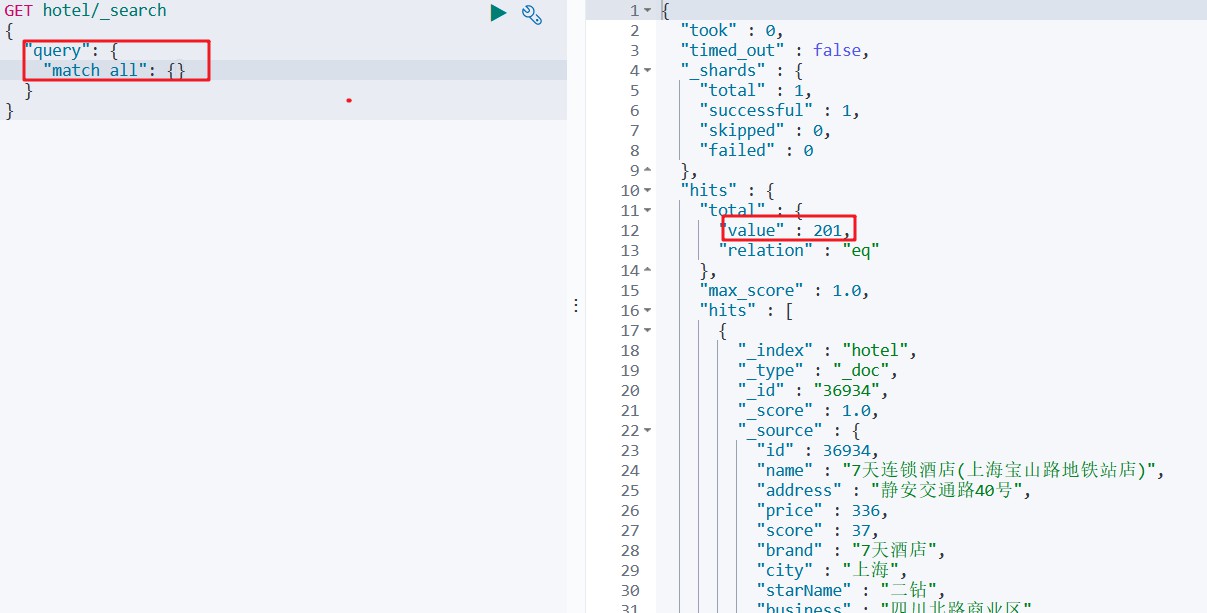1207x613 pixels.
Task: Click the "match_all": {} line in the editor
Action: pyautogui.click(x=114, y=70)
